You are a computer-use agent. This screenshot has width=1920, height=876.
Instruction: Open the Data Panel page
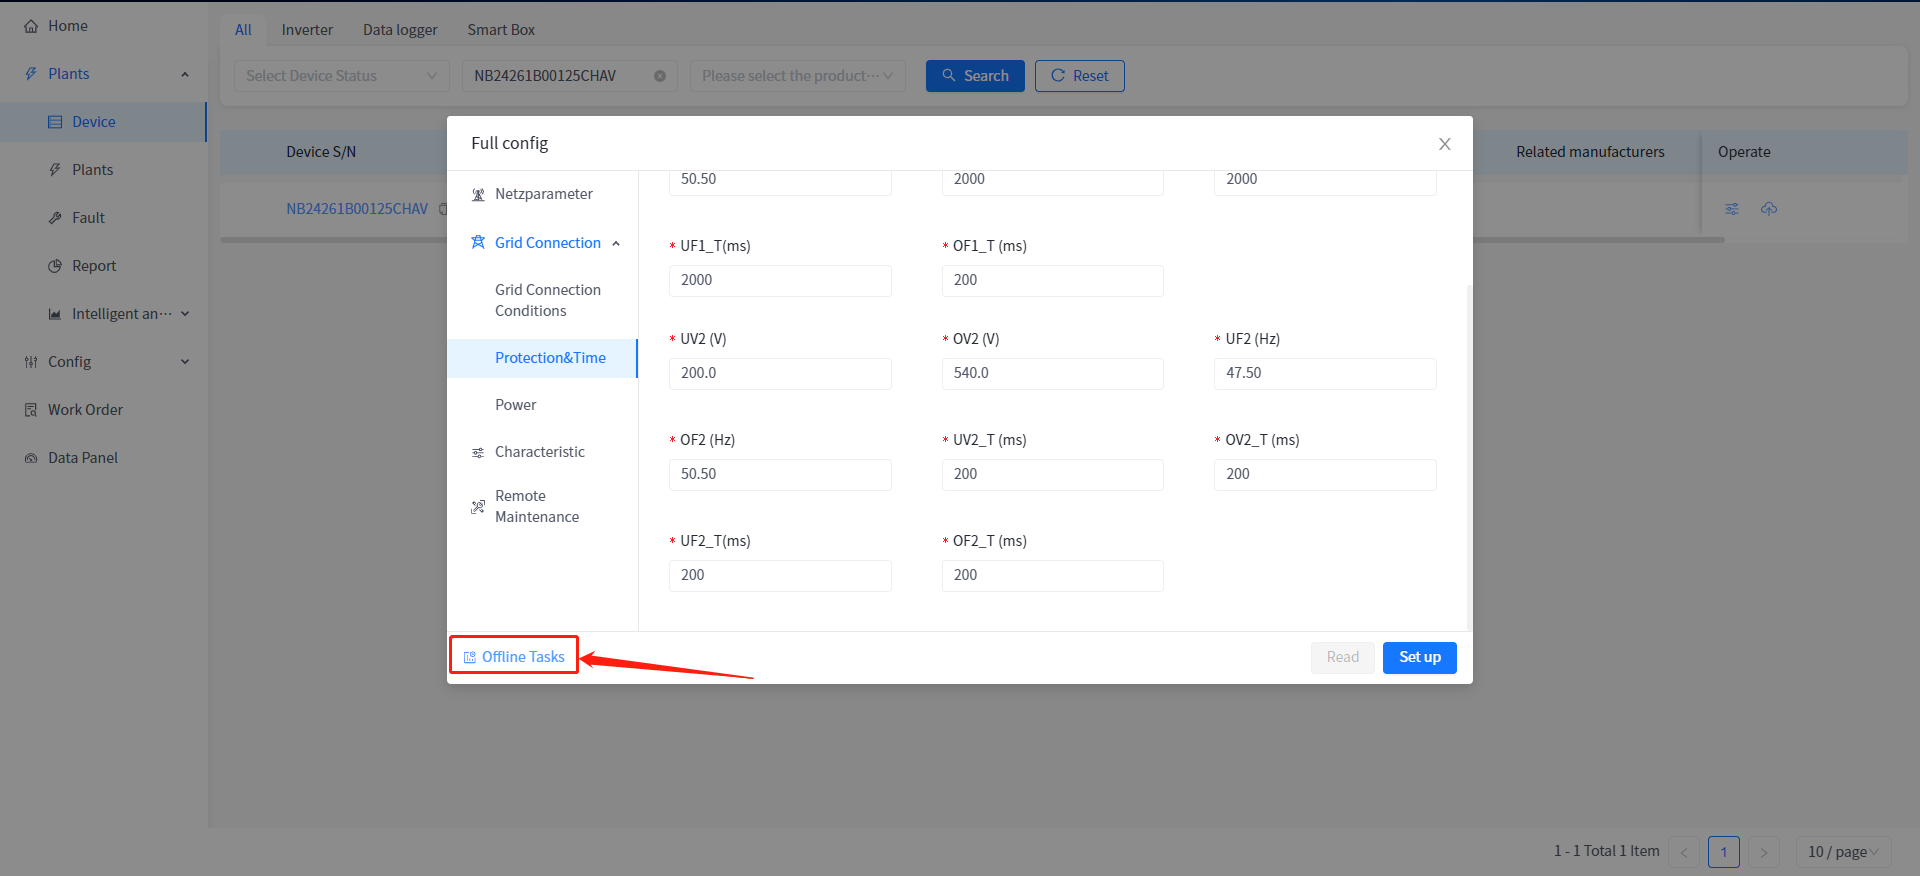point(82,458)
